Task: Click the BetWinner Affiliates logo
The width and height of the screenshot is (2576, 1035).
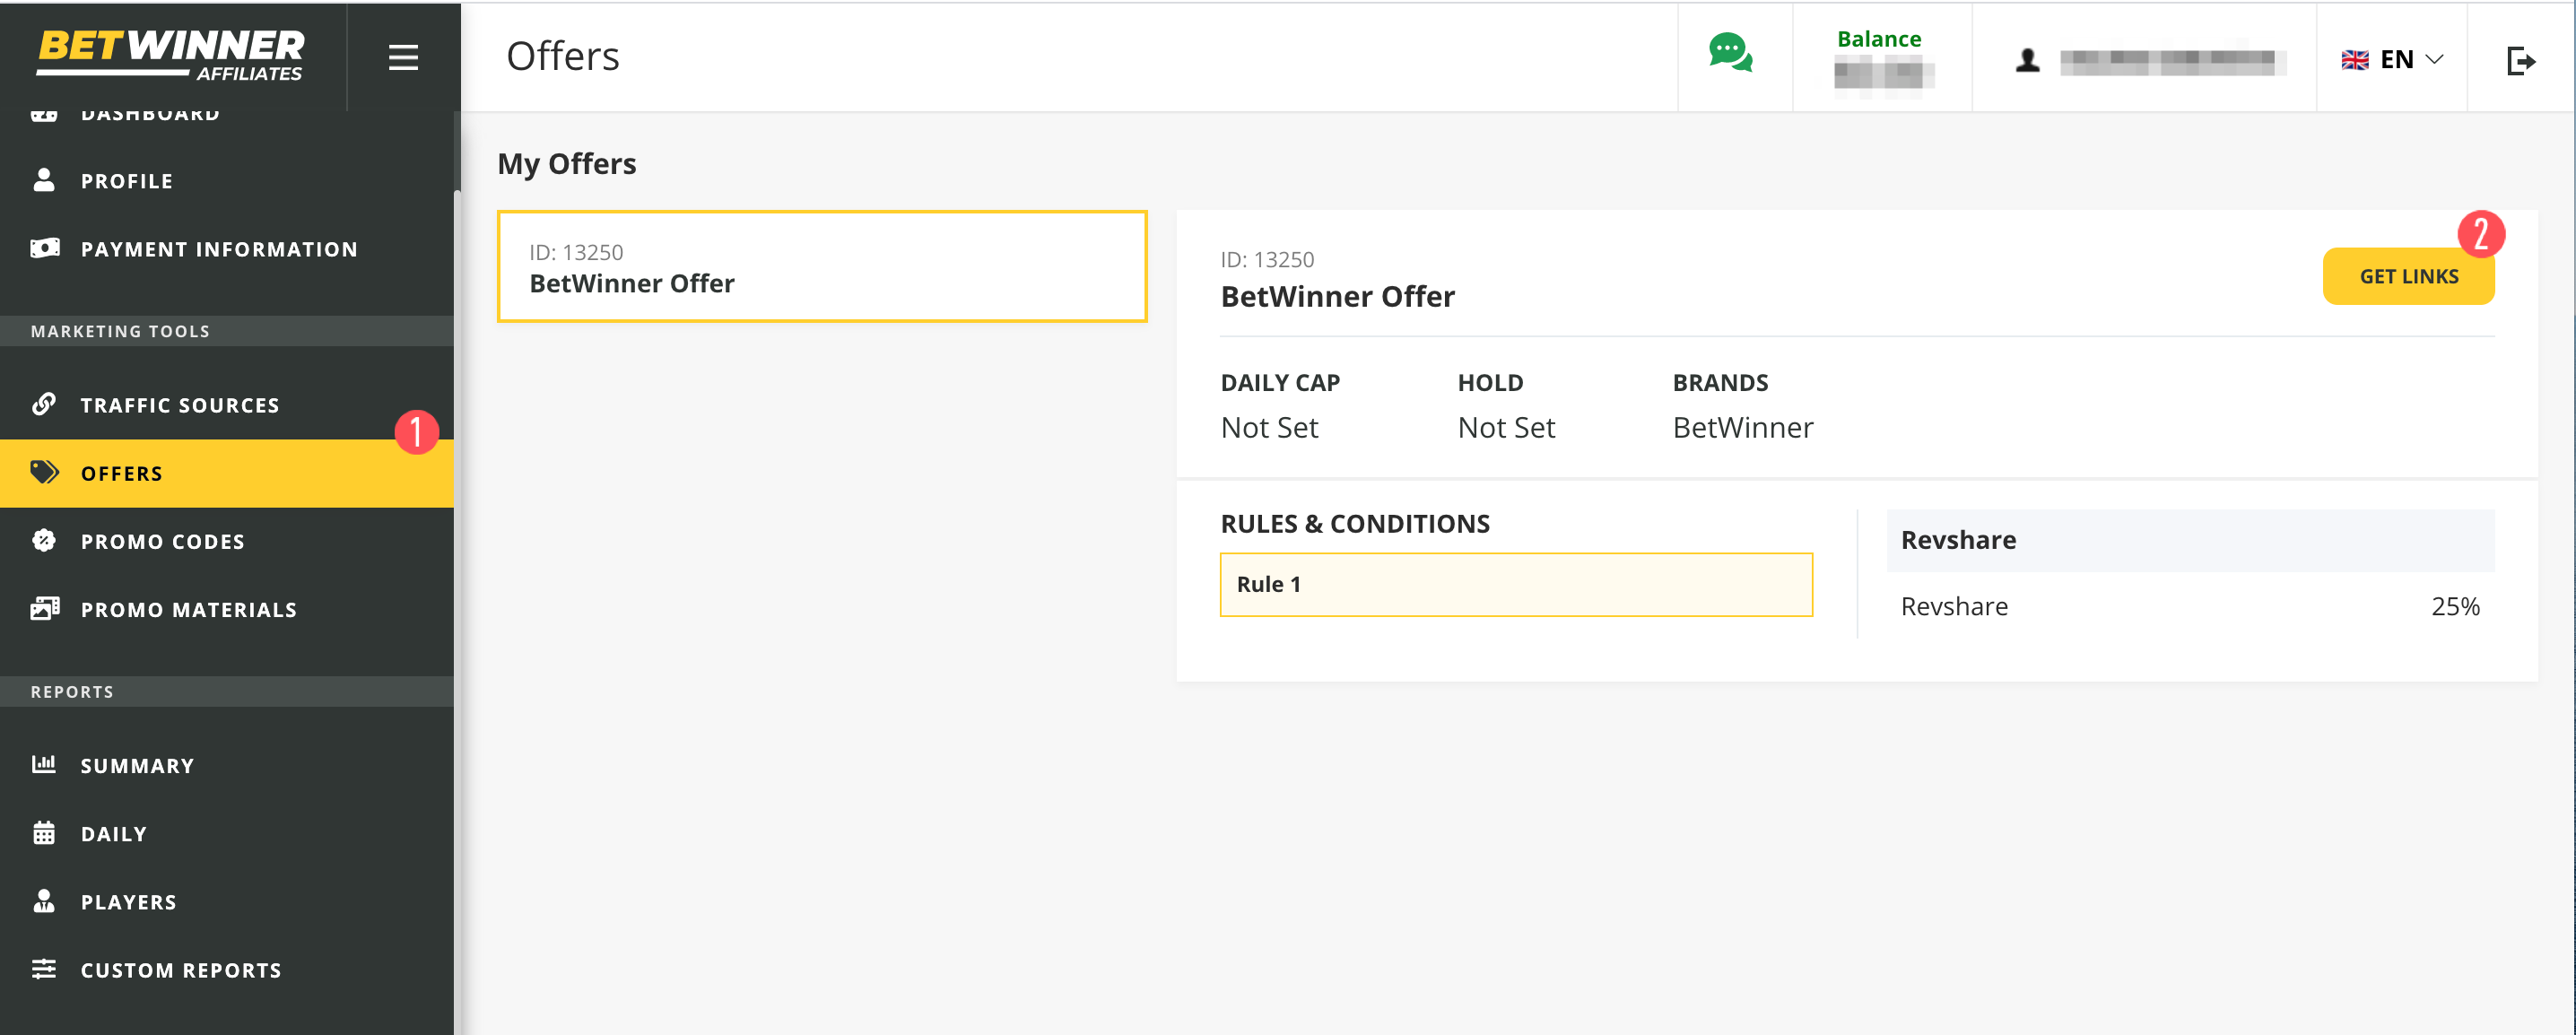Action: 171,55
